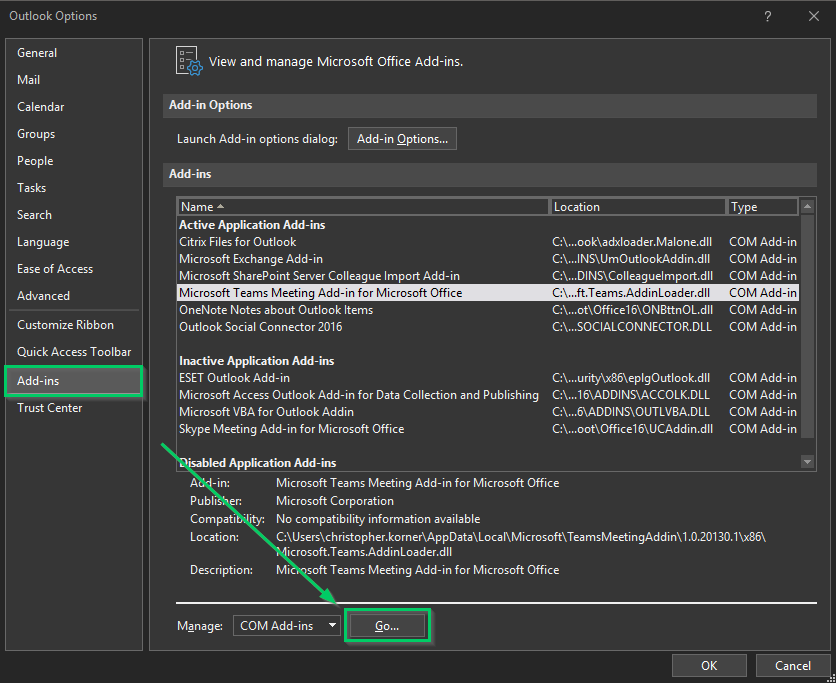This screenshot has height=683, width=836.
Task: Open the Trust Center settings page
Action: (49, 407)
